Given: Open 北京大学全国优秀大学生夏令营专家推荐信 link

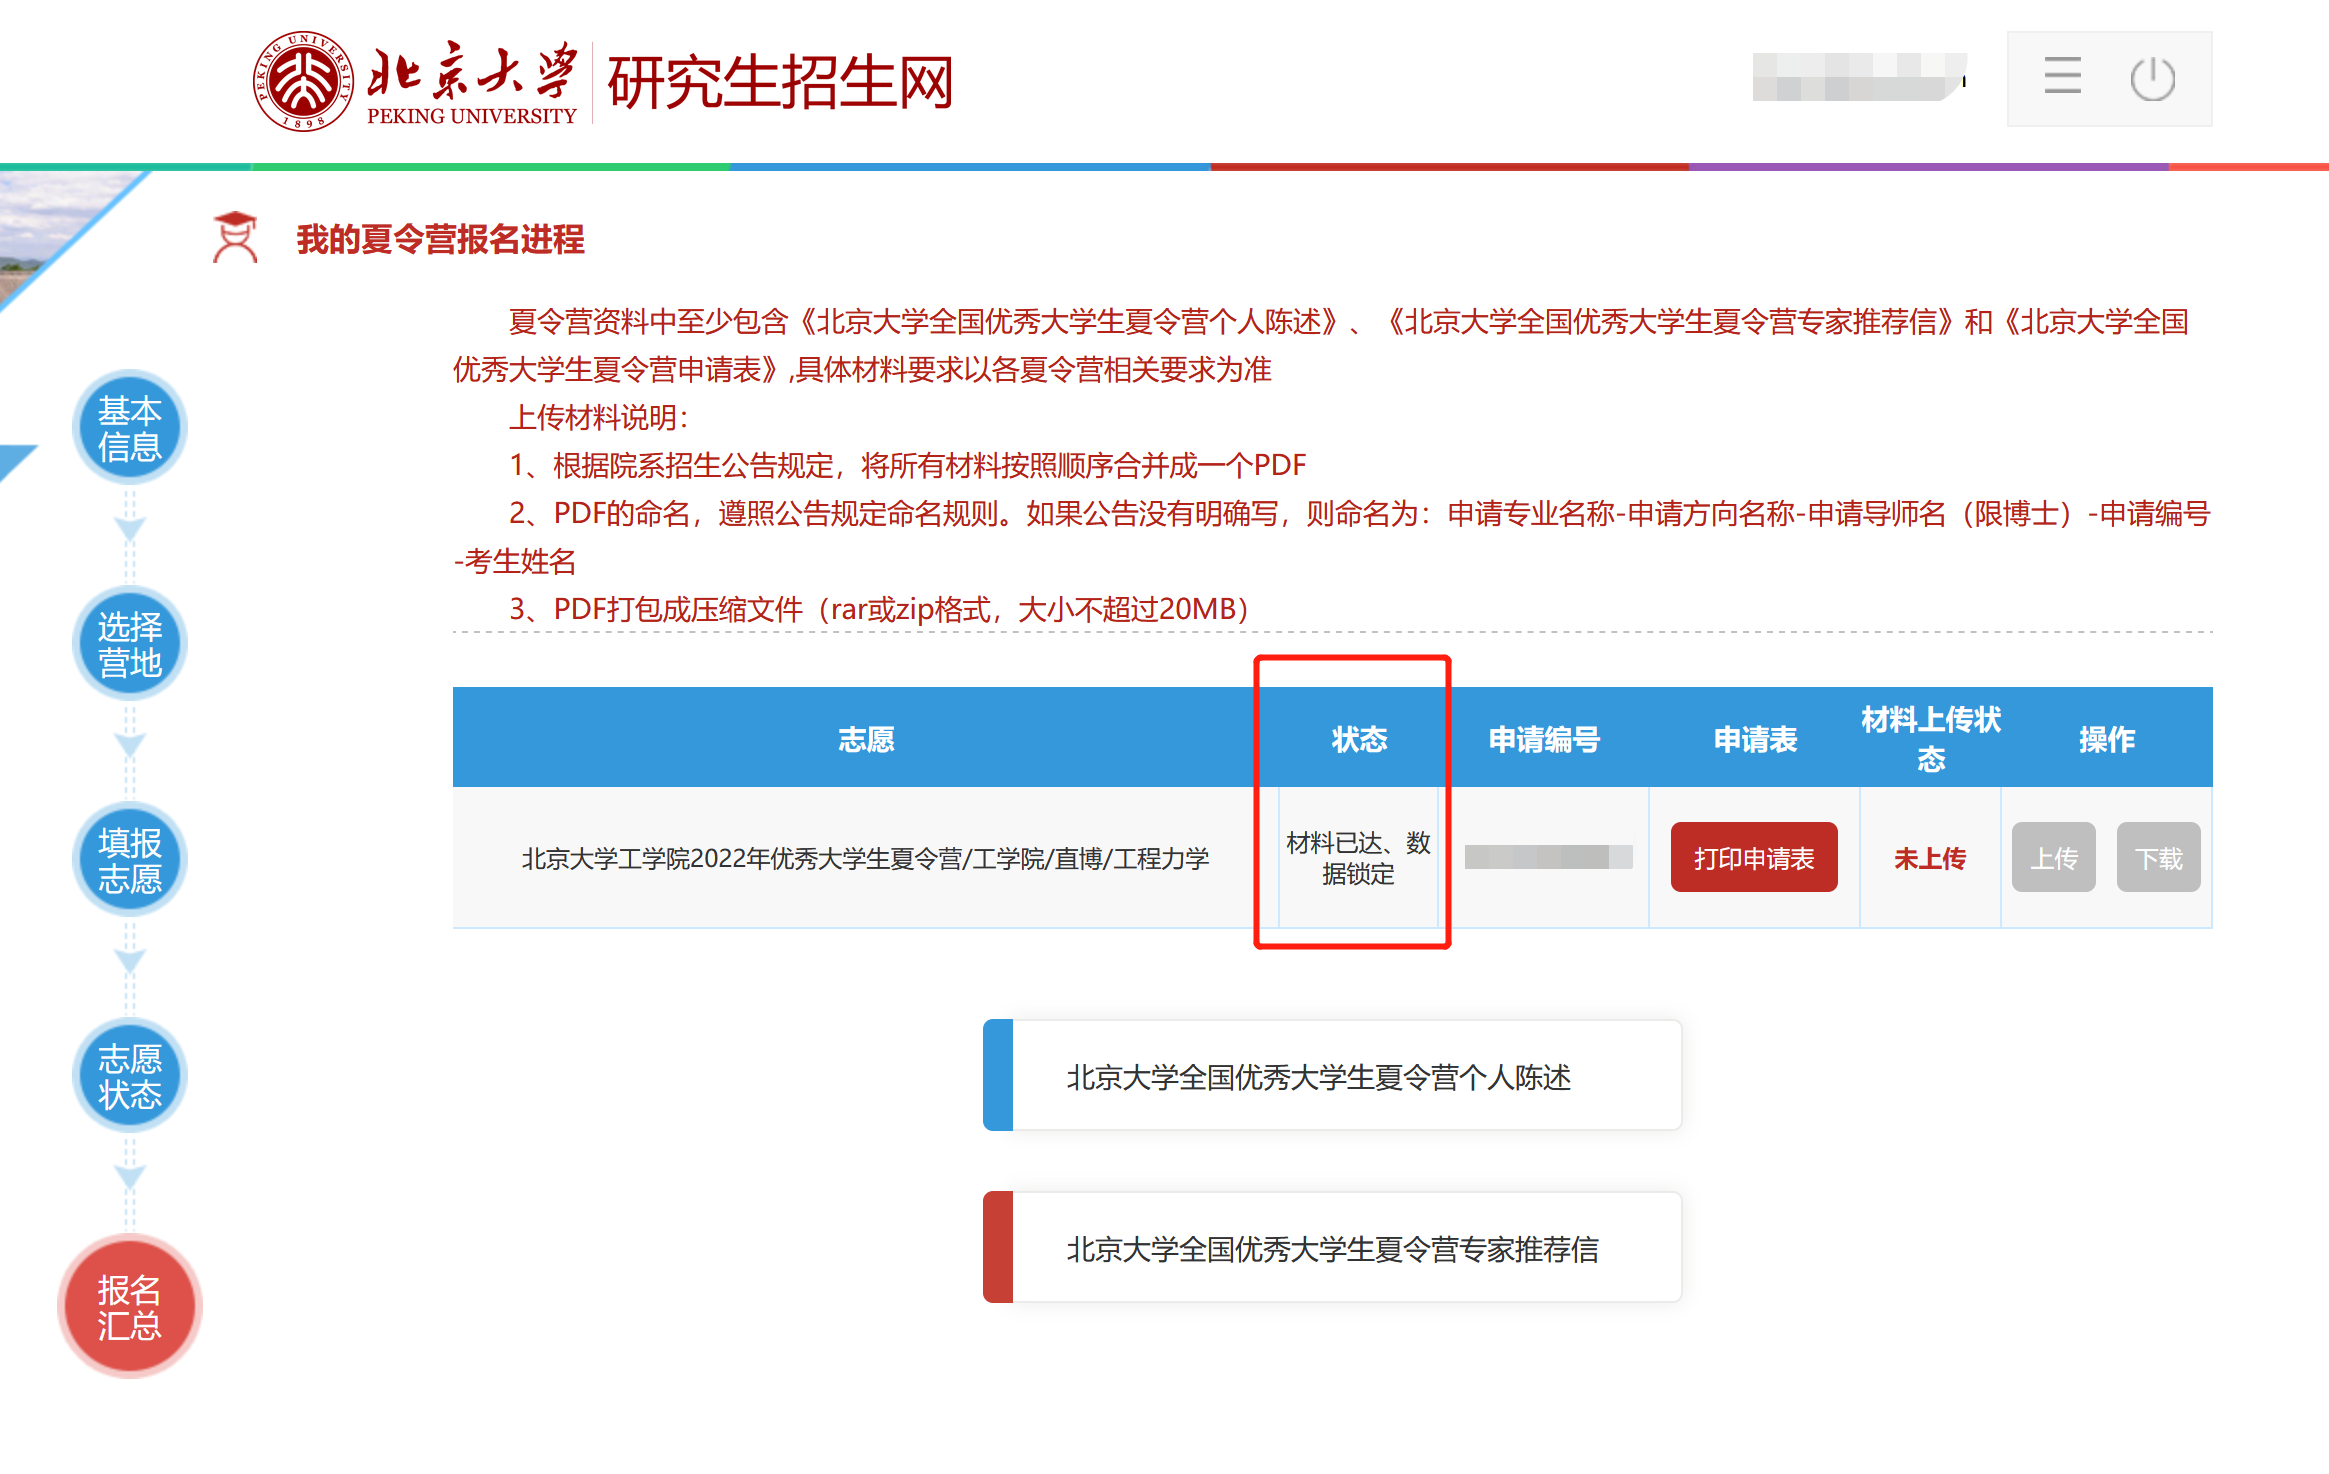Looking at the screenshot, I should pyautogui.click(x=1332, y=1249).
